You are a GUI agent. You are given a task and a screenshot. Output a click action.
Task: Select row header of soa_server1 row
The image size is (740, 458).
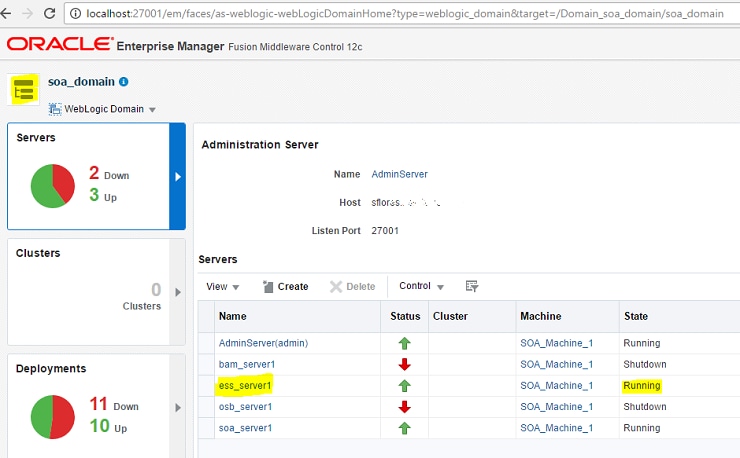point(206,428)
